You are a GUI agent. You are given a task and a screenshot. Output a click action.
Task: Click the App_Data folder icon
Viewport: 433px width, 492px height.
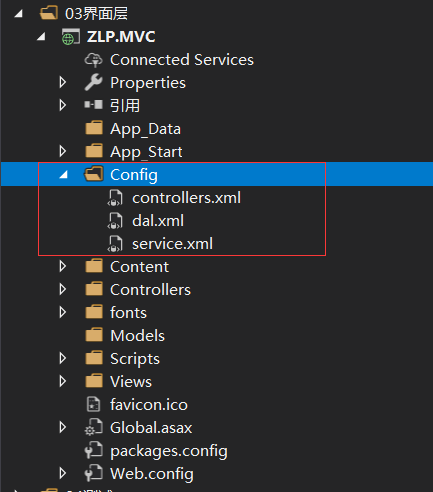tap(94, 128)
